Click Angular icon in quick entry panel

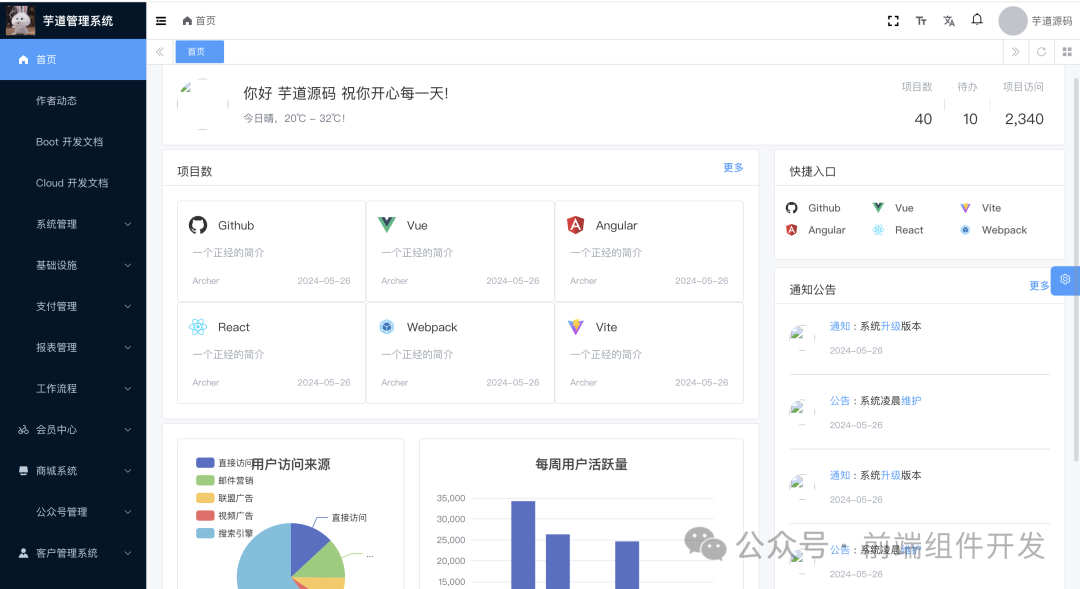(x=791, y=230)
